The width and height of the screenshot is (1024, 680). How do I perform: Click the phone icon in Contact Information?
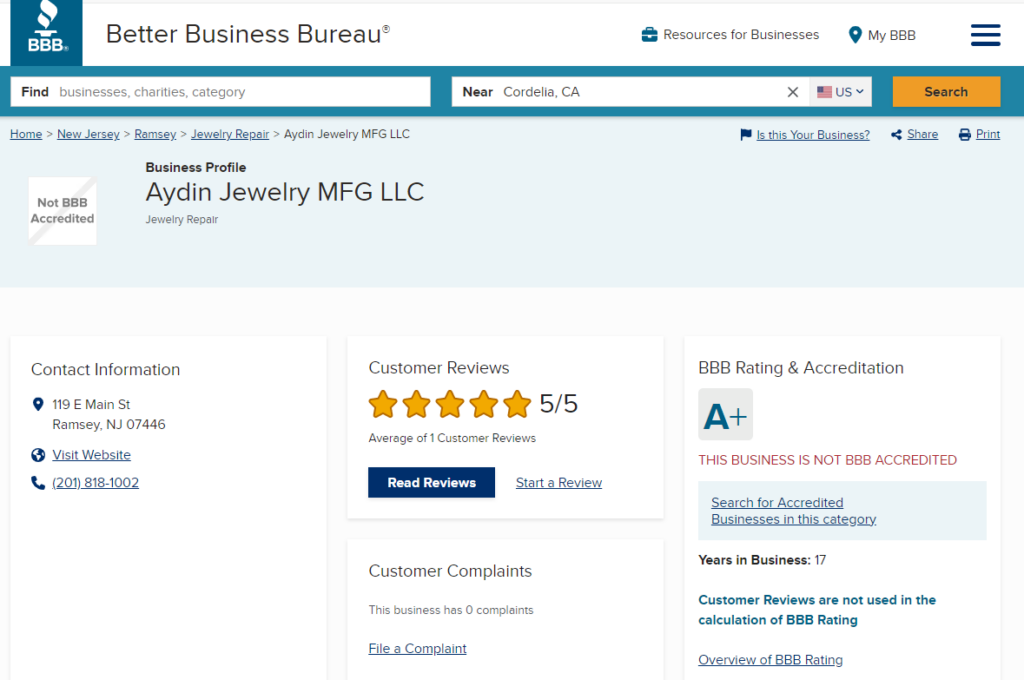38,483
